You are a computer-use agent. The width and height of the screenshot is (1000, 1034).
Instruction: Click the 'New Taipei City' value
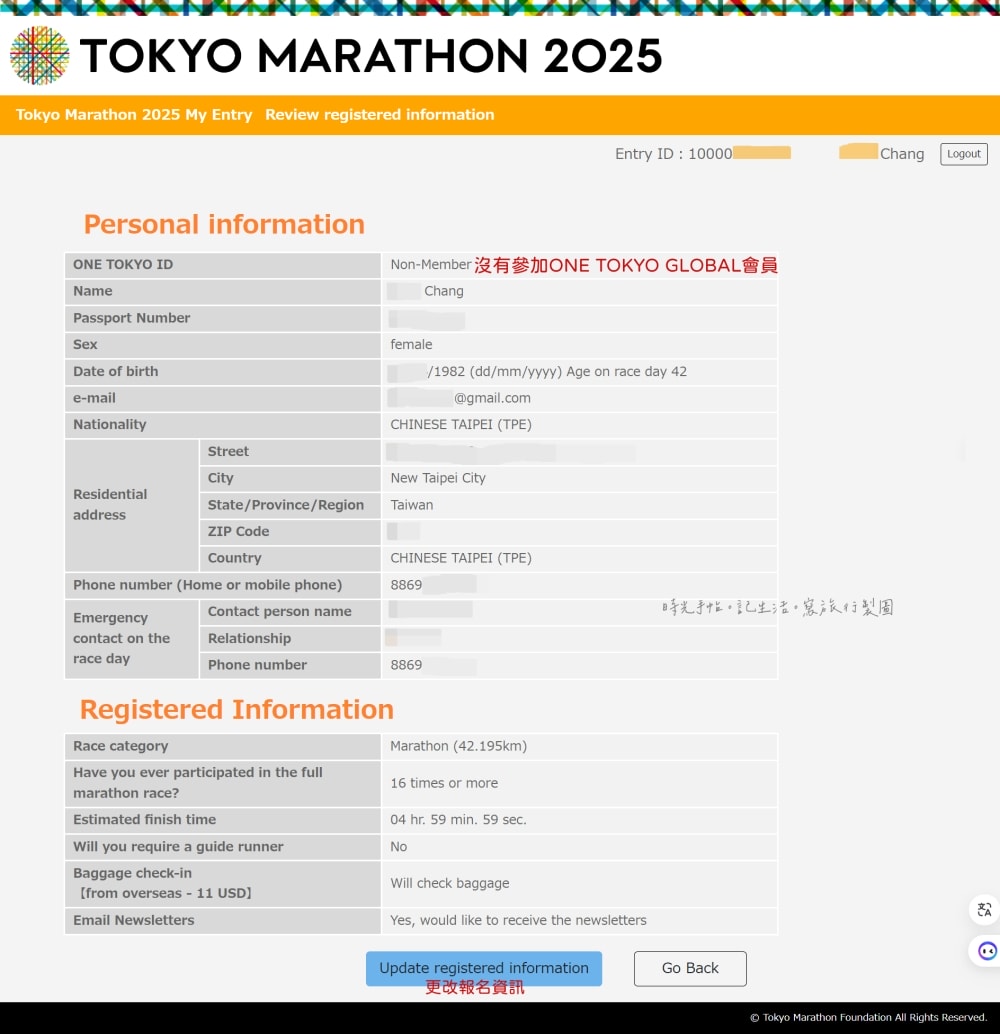(x=437, y=478)
